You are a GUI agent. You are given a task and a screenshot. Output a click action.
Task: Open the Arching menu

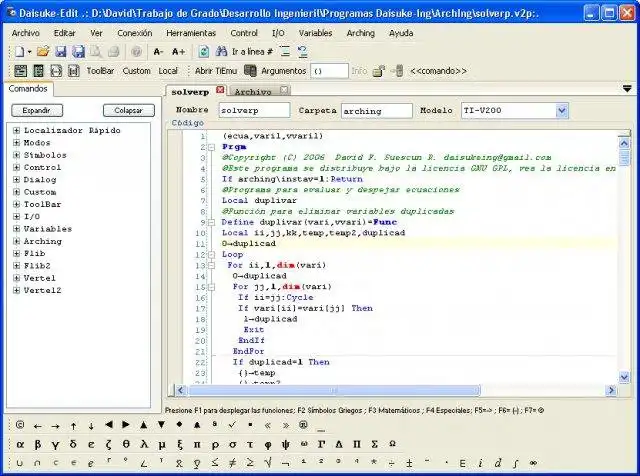(x=360, y=33)
